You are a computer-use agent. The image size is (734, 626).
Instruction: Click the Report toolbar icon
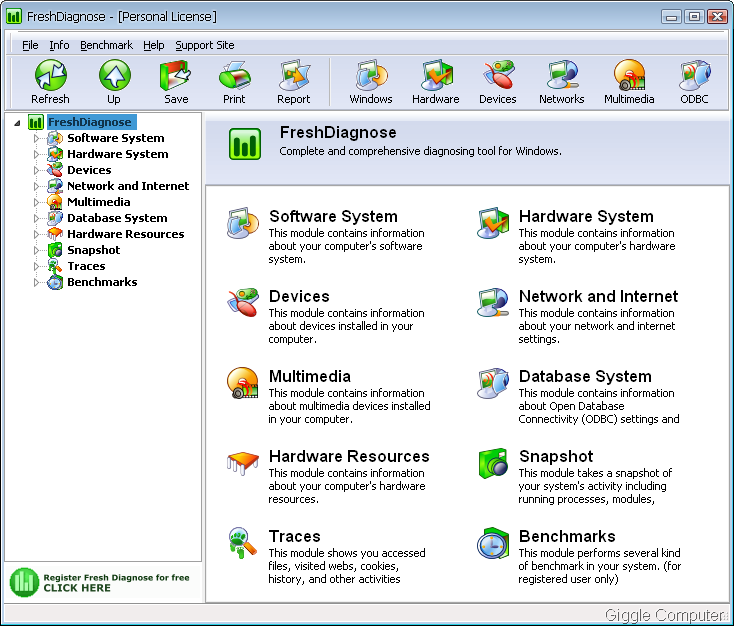[x=294, y=75]
